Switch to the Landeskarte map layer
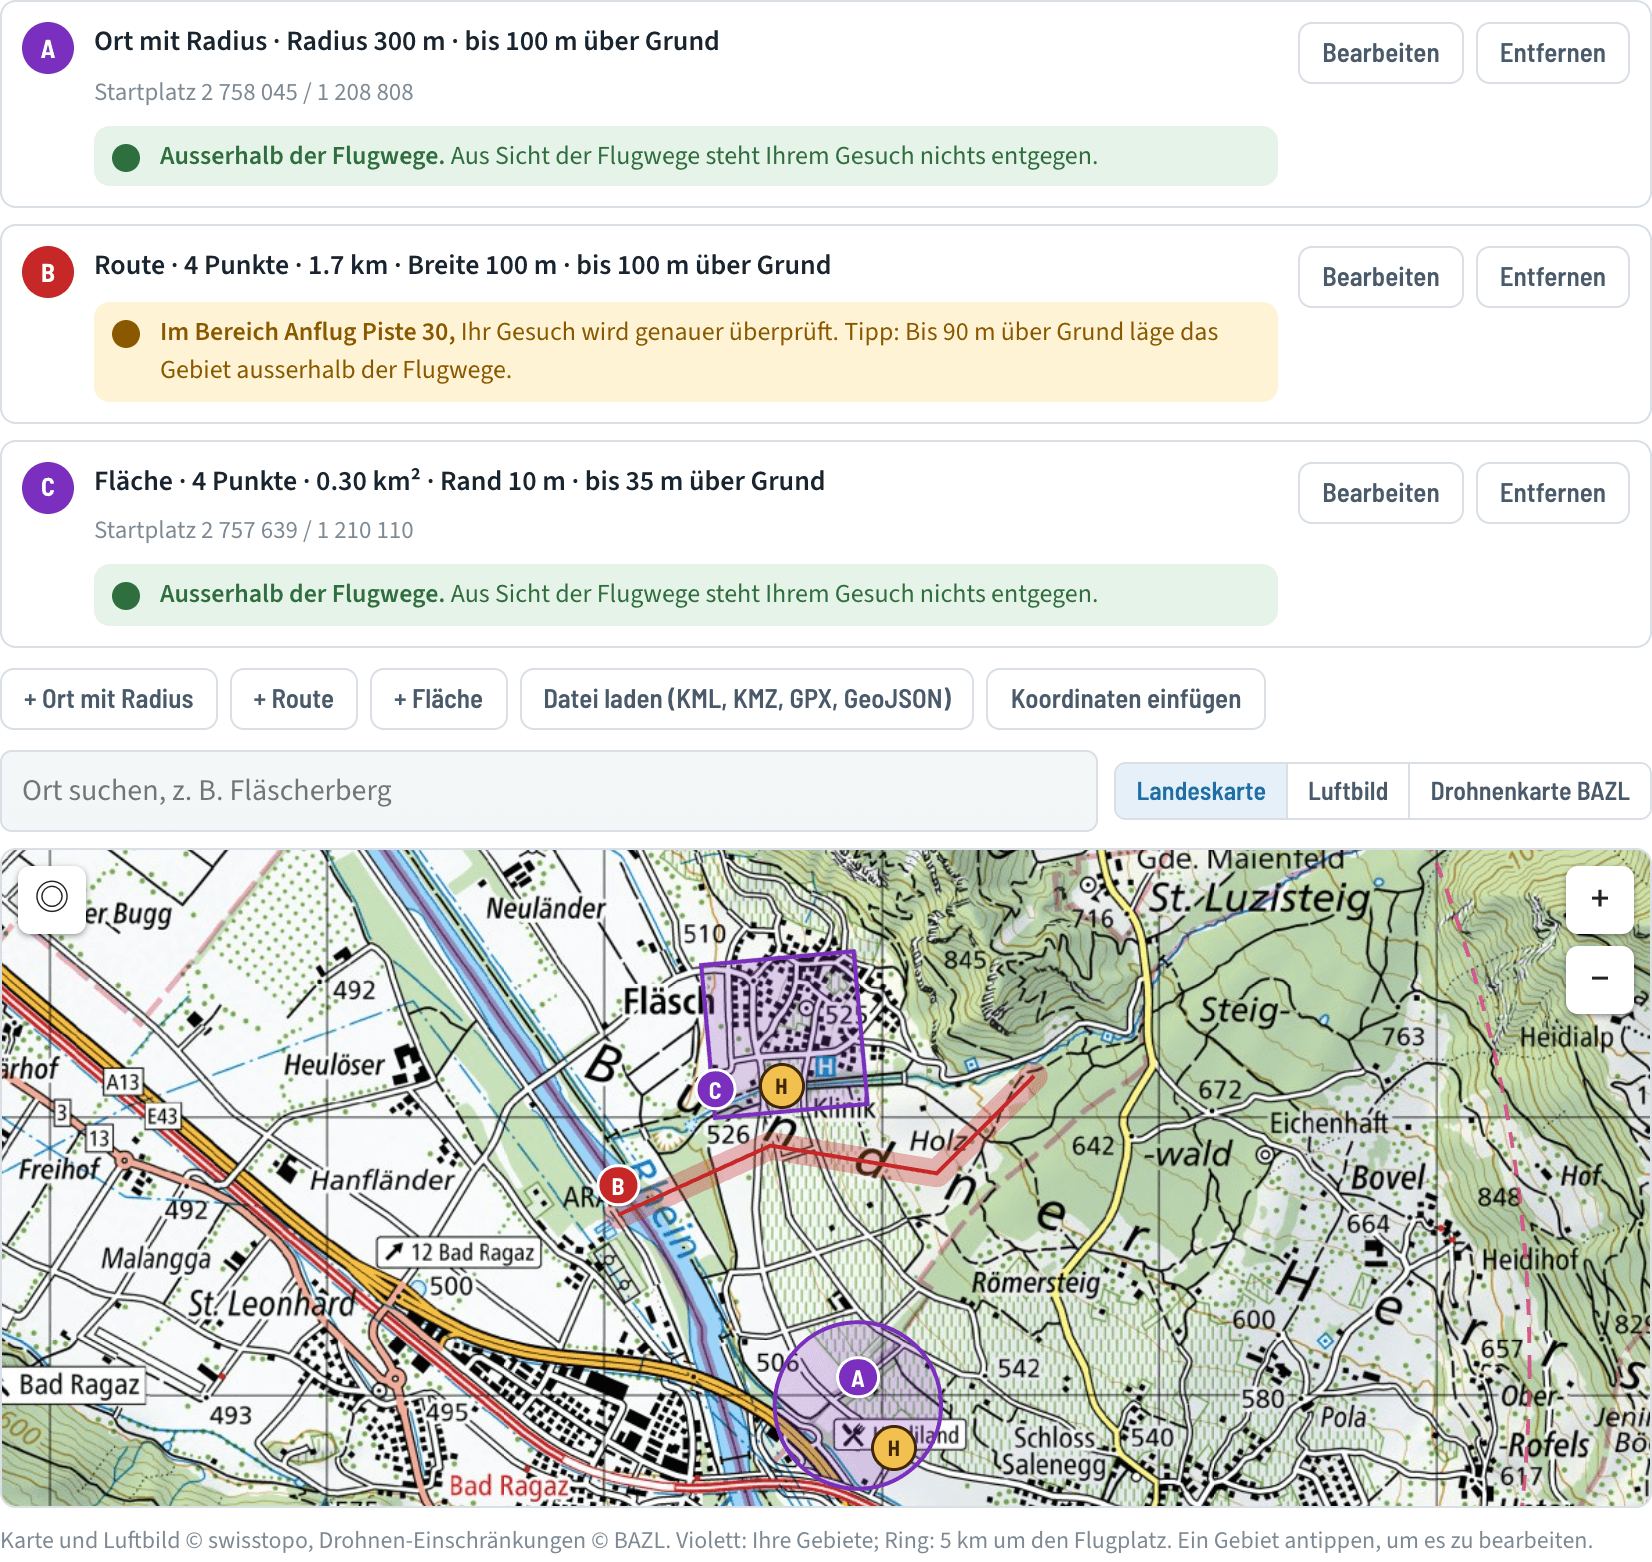 pyautogui.click(x=1201, y=791)
